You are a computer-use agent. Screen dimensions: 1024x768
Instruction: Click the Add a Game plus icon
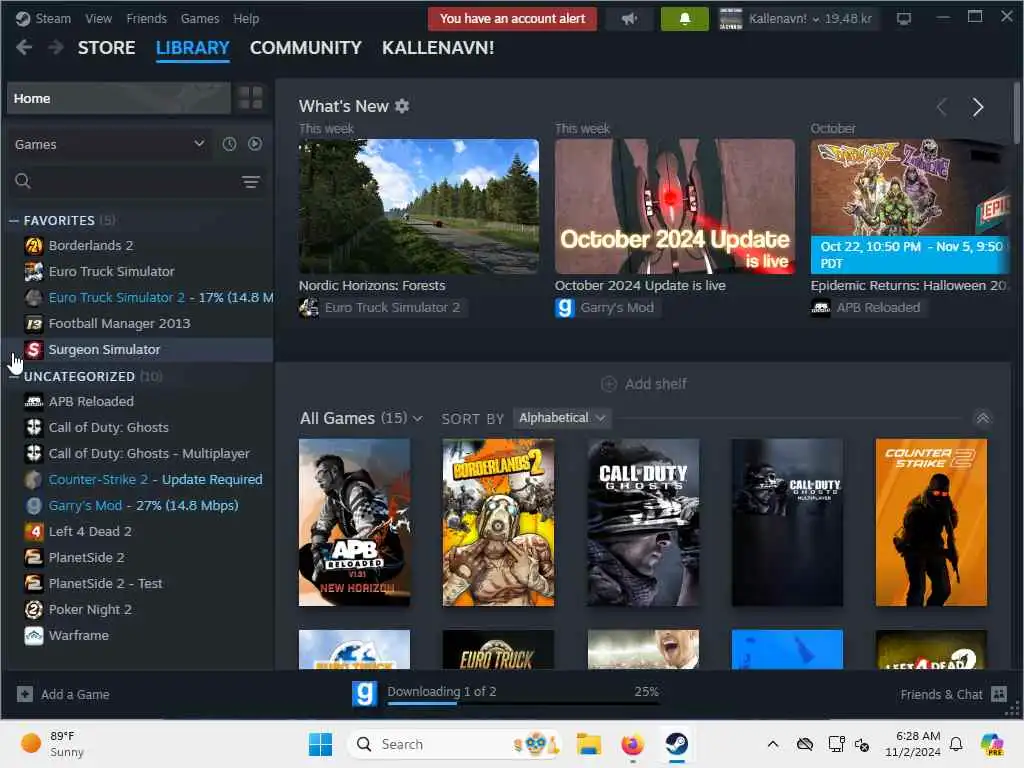(25, 694)
